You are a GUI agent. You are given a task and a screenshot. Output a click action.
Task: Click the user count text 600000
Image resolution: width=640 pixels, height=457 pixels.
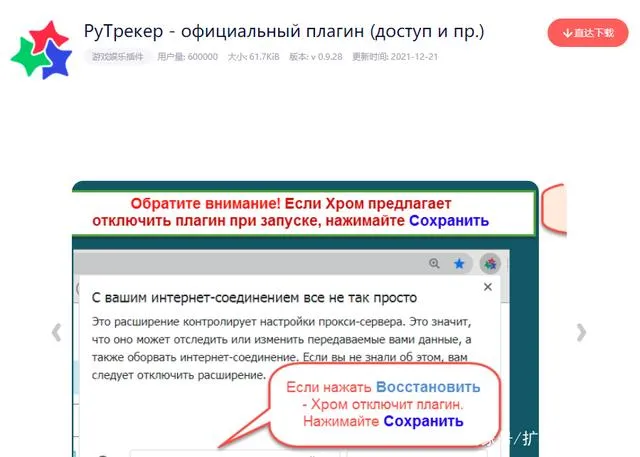tap(187, 57)
